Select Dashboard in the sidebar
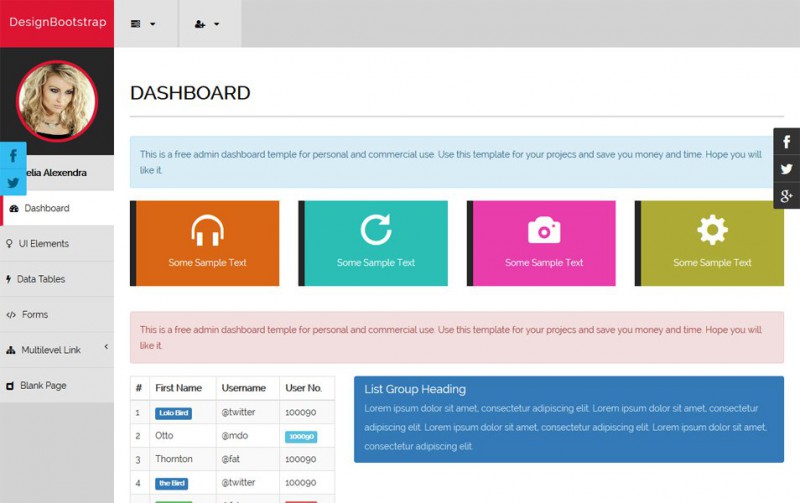 (x=47, y=208)
